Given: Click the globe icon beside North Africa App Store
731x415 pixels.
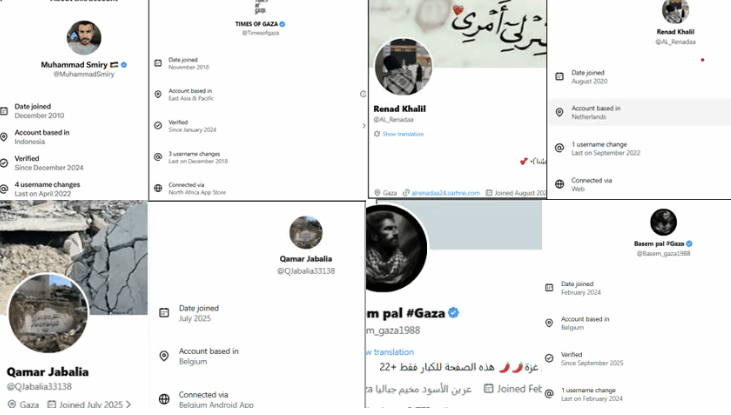Looking at the screenshot, I should pyautogui.click(x=158, y=188).
